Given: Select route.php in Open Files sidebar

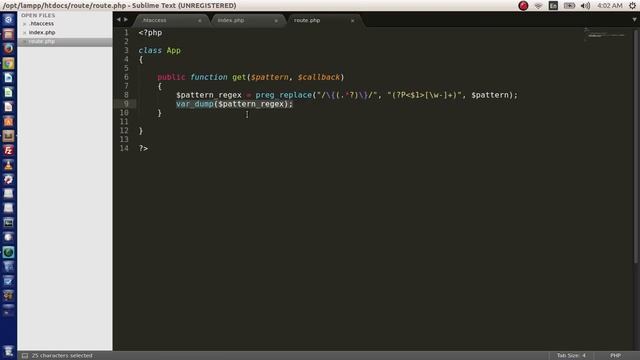Looking at the screenshot, I should 42,42.
